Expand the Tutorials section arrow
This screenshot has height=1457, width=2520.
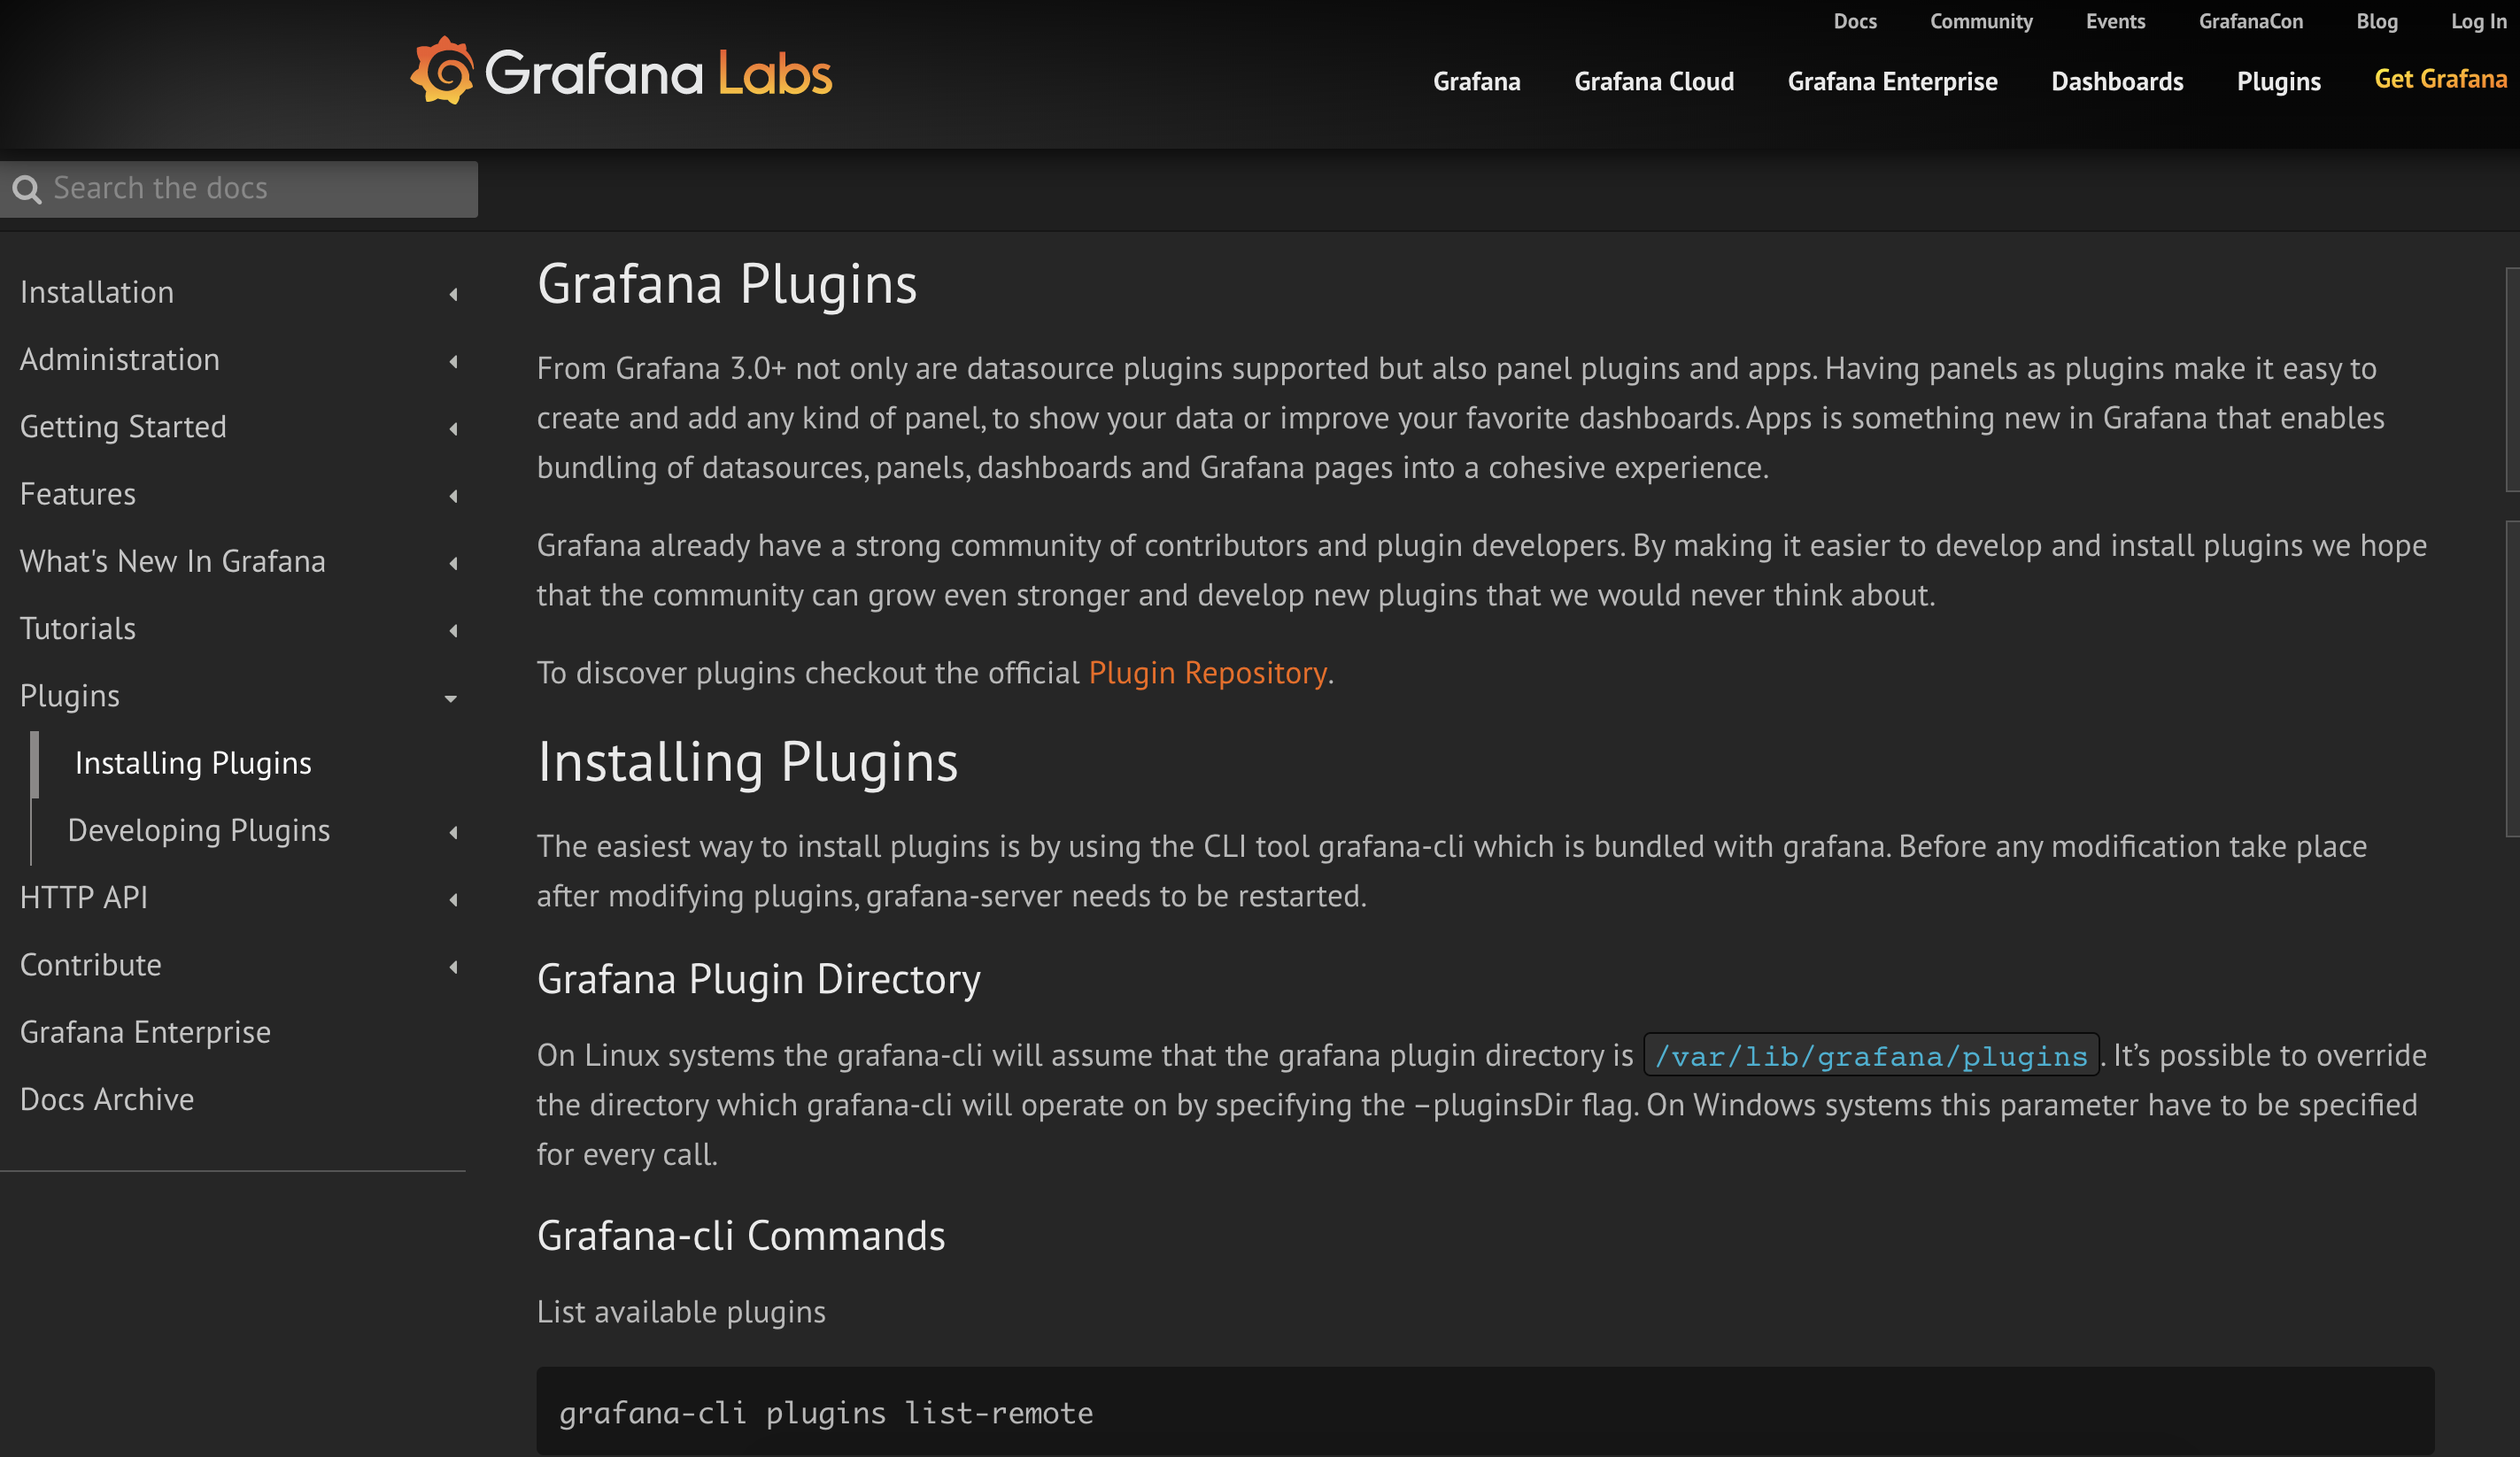[453, 630]
